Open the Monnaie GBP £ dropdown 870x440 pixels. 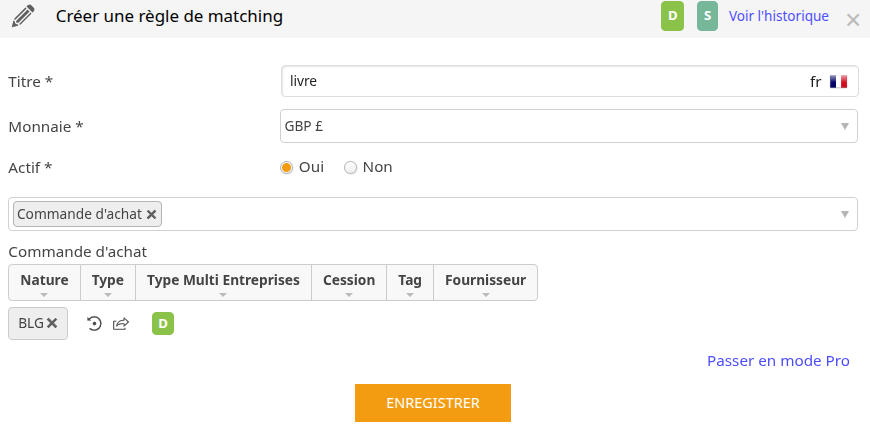[569, 126]
